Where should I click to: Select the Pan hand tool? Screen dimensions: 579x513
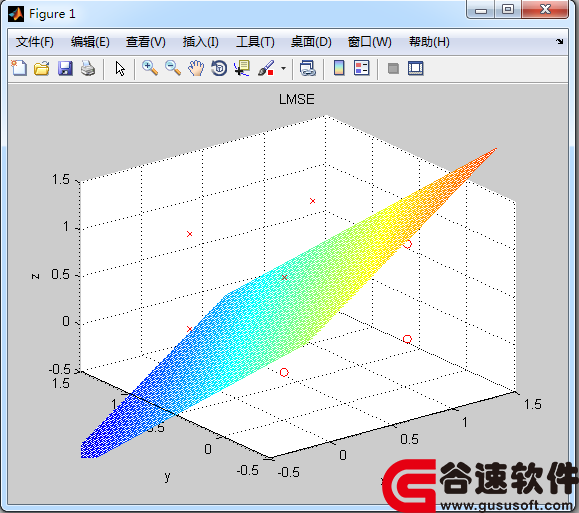click(196, 68)
